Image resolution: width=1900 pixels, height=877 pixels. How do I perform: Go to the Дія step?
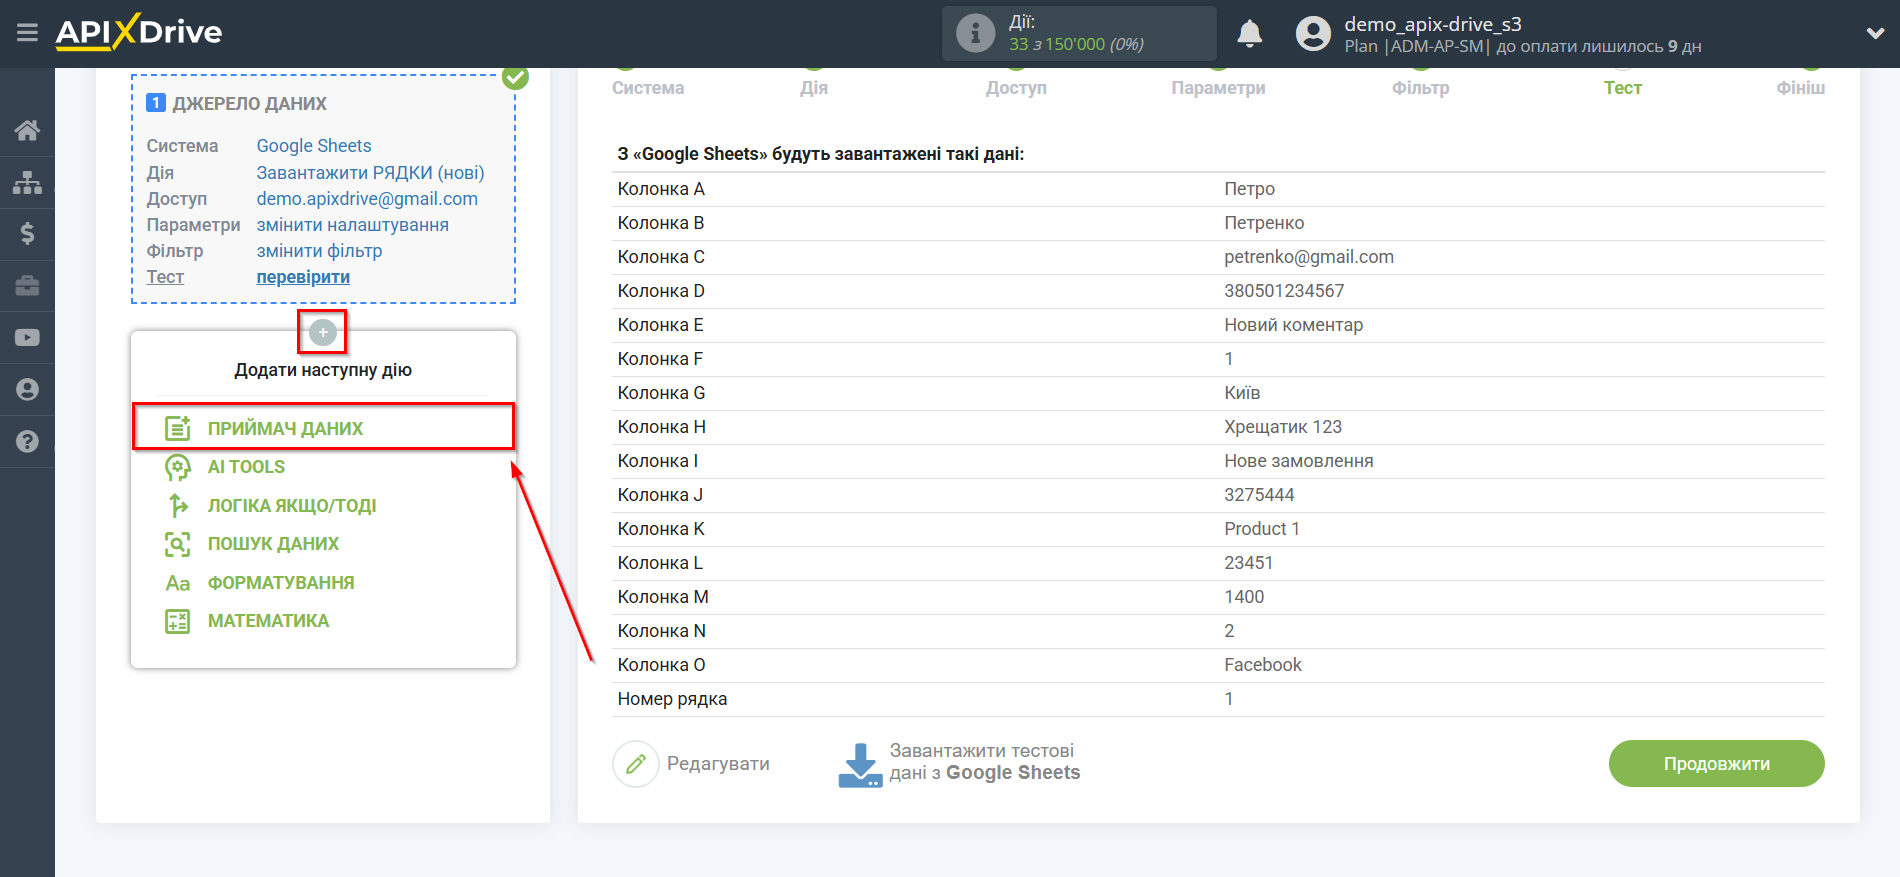pos(814,88)
